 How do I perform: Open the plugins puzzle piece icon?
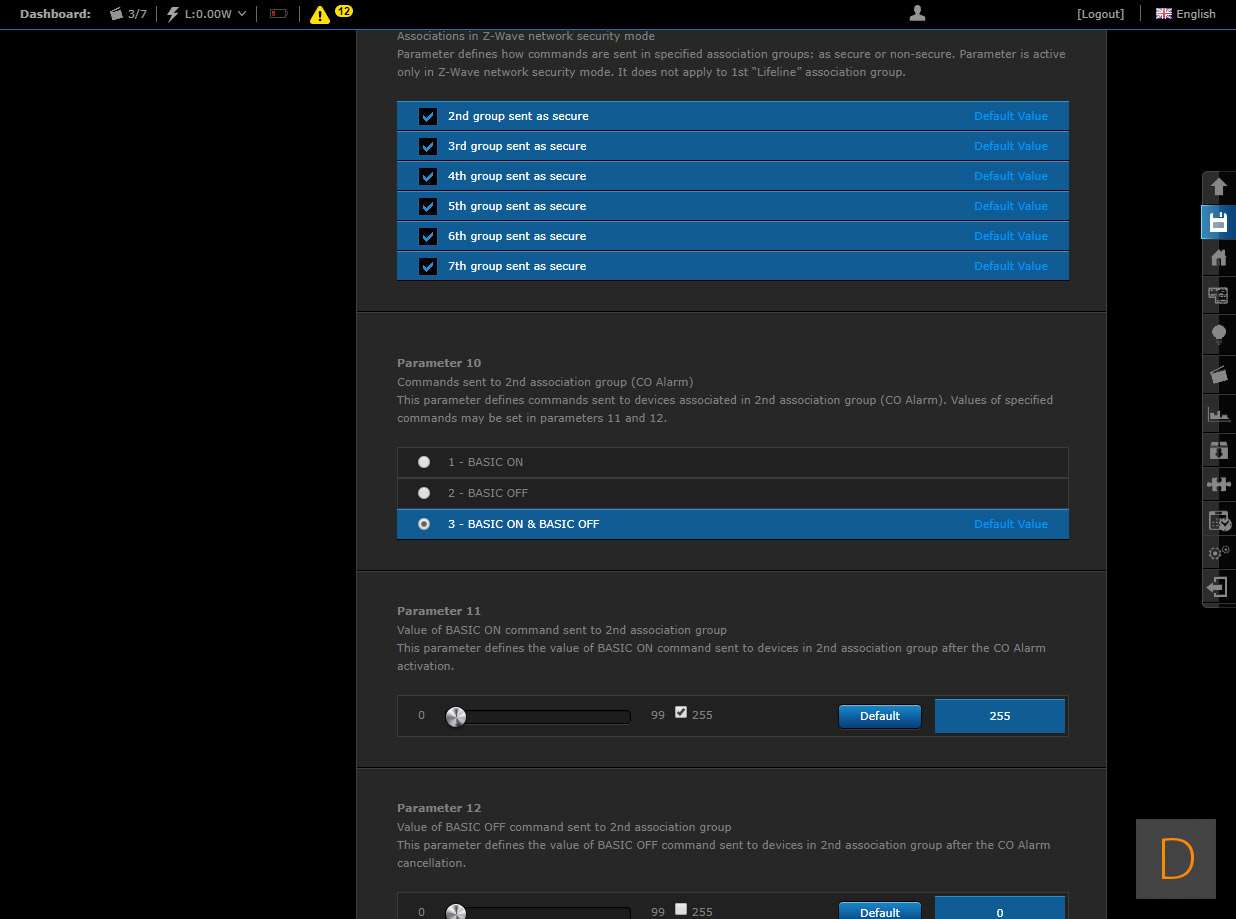[x=1218, y=484]
